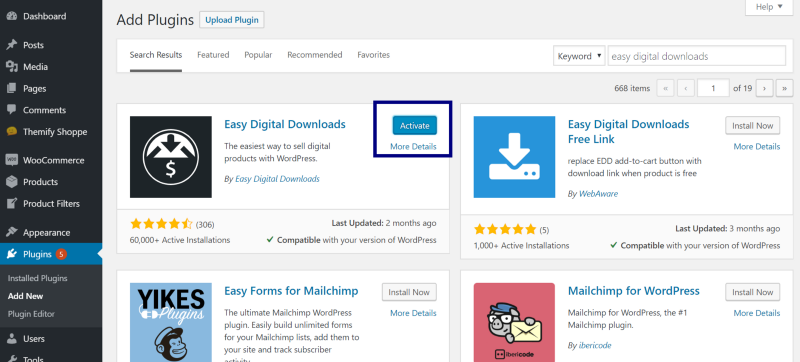Switch to Search Results tab
The width and height of the screenshot is (800, 362).
(156, 55)
